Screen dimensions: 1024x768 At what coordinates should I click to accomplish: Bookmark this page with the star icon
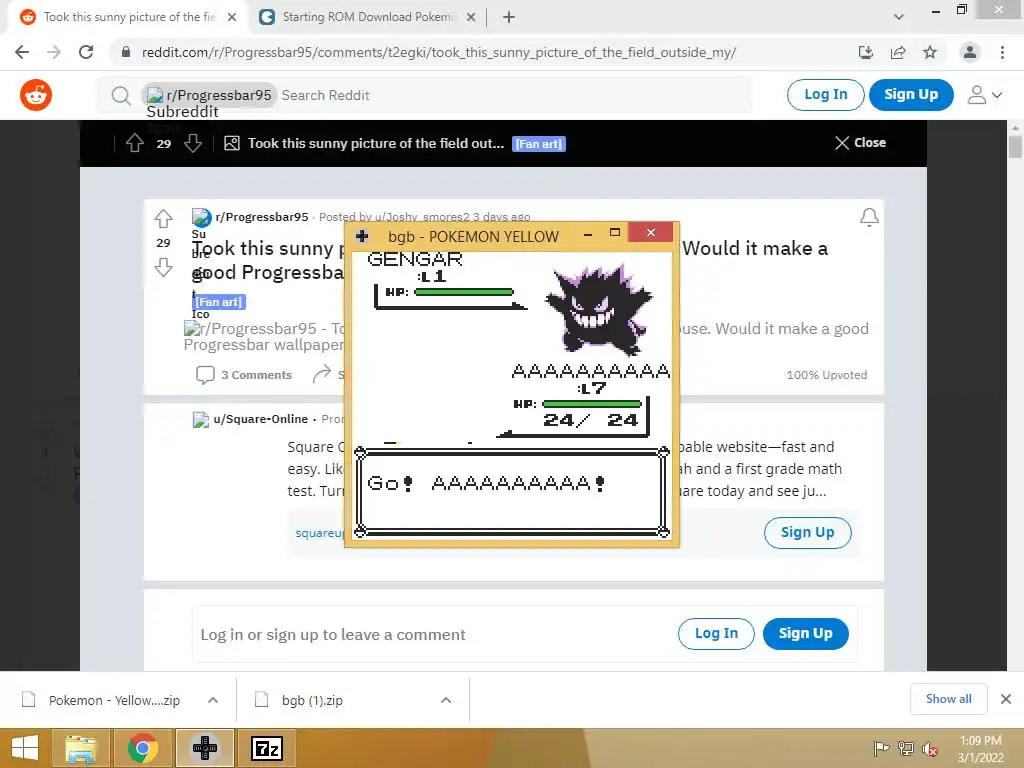pyautogui.click(x=930, y=52)
